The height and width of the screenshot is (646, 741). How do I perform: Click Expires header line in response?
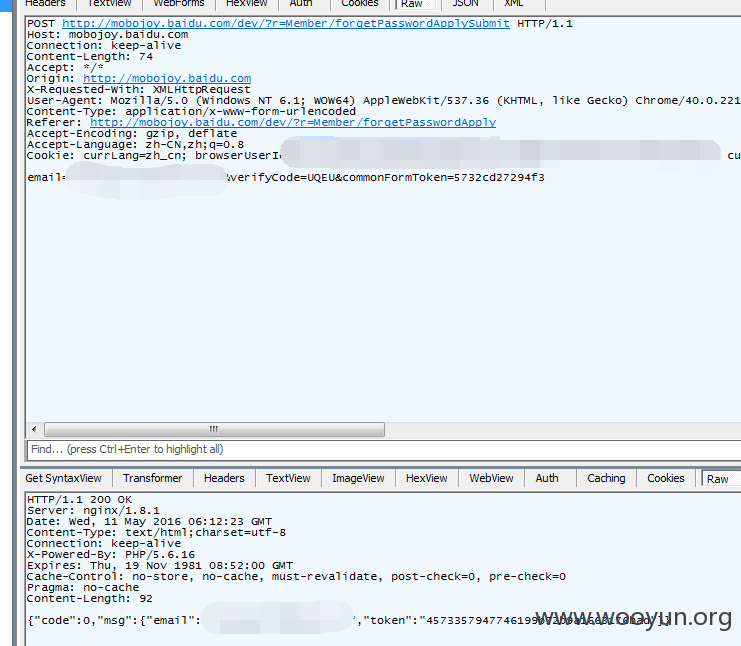[x=160, y=566]
